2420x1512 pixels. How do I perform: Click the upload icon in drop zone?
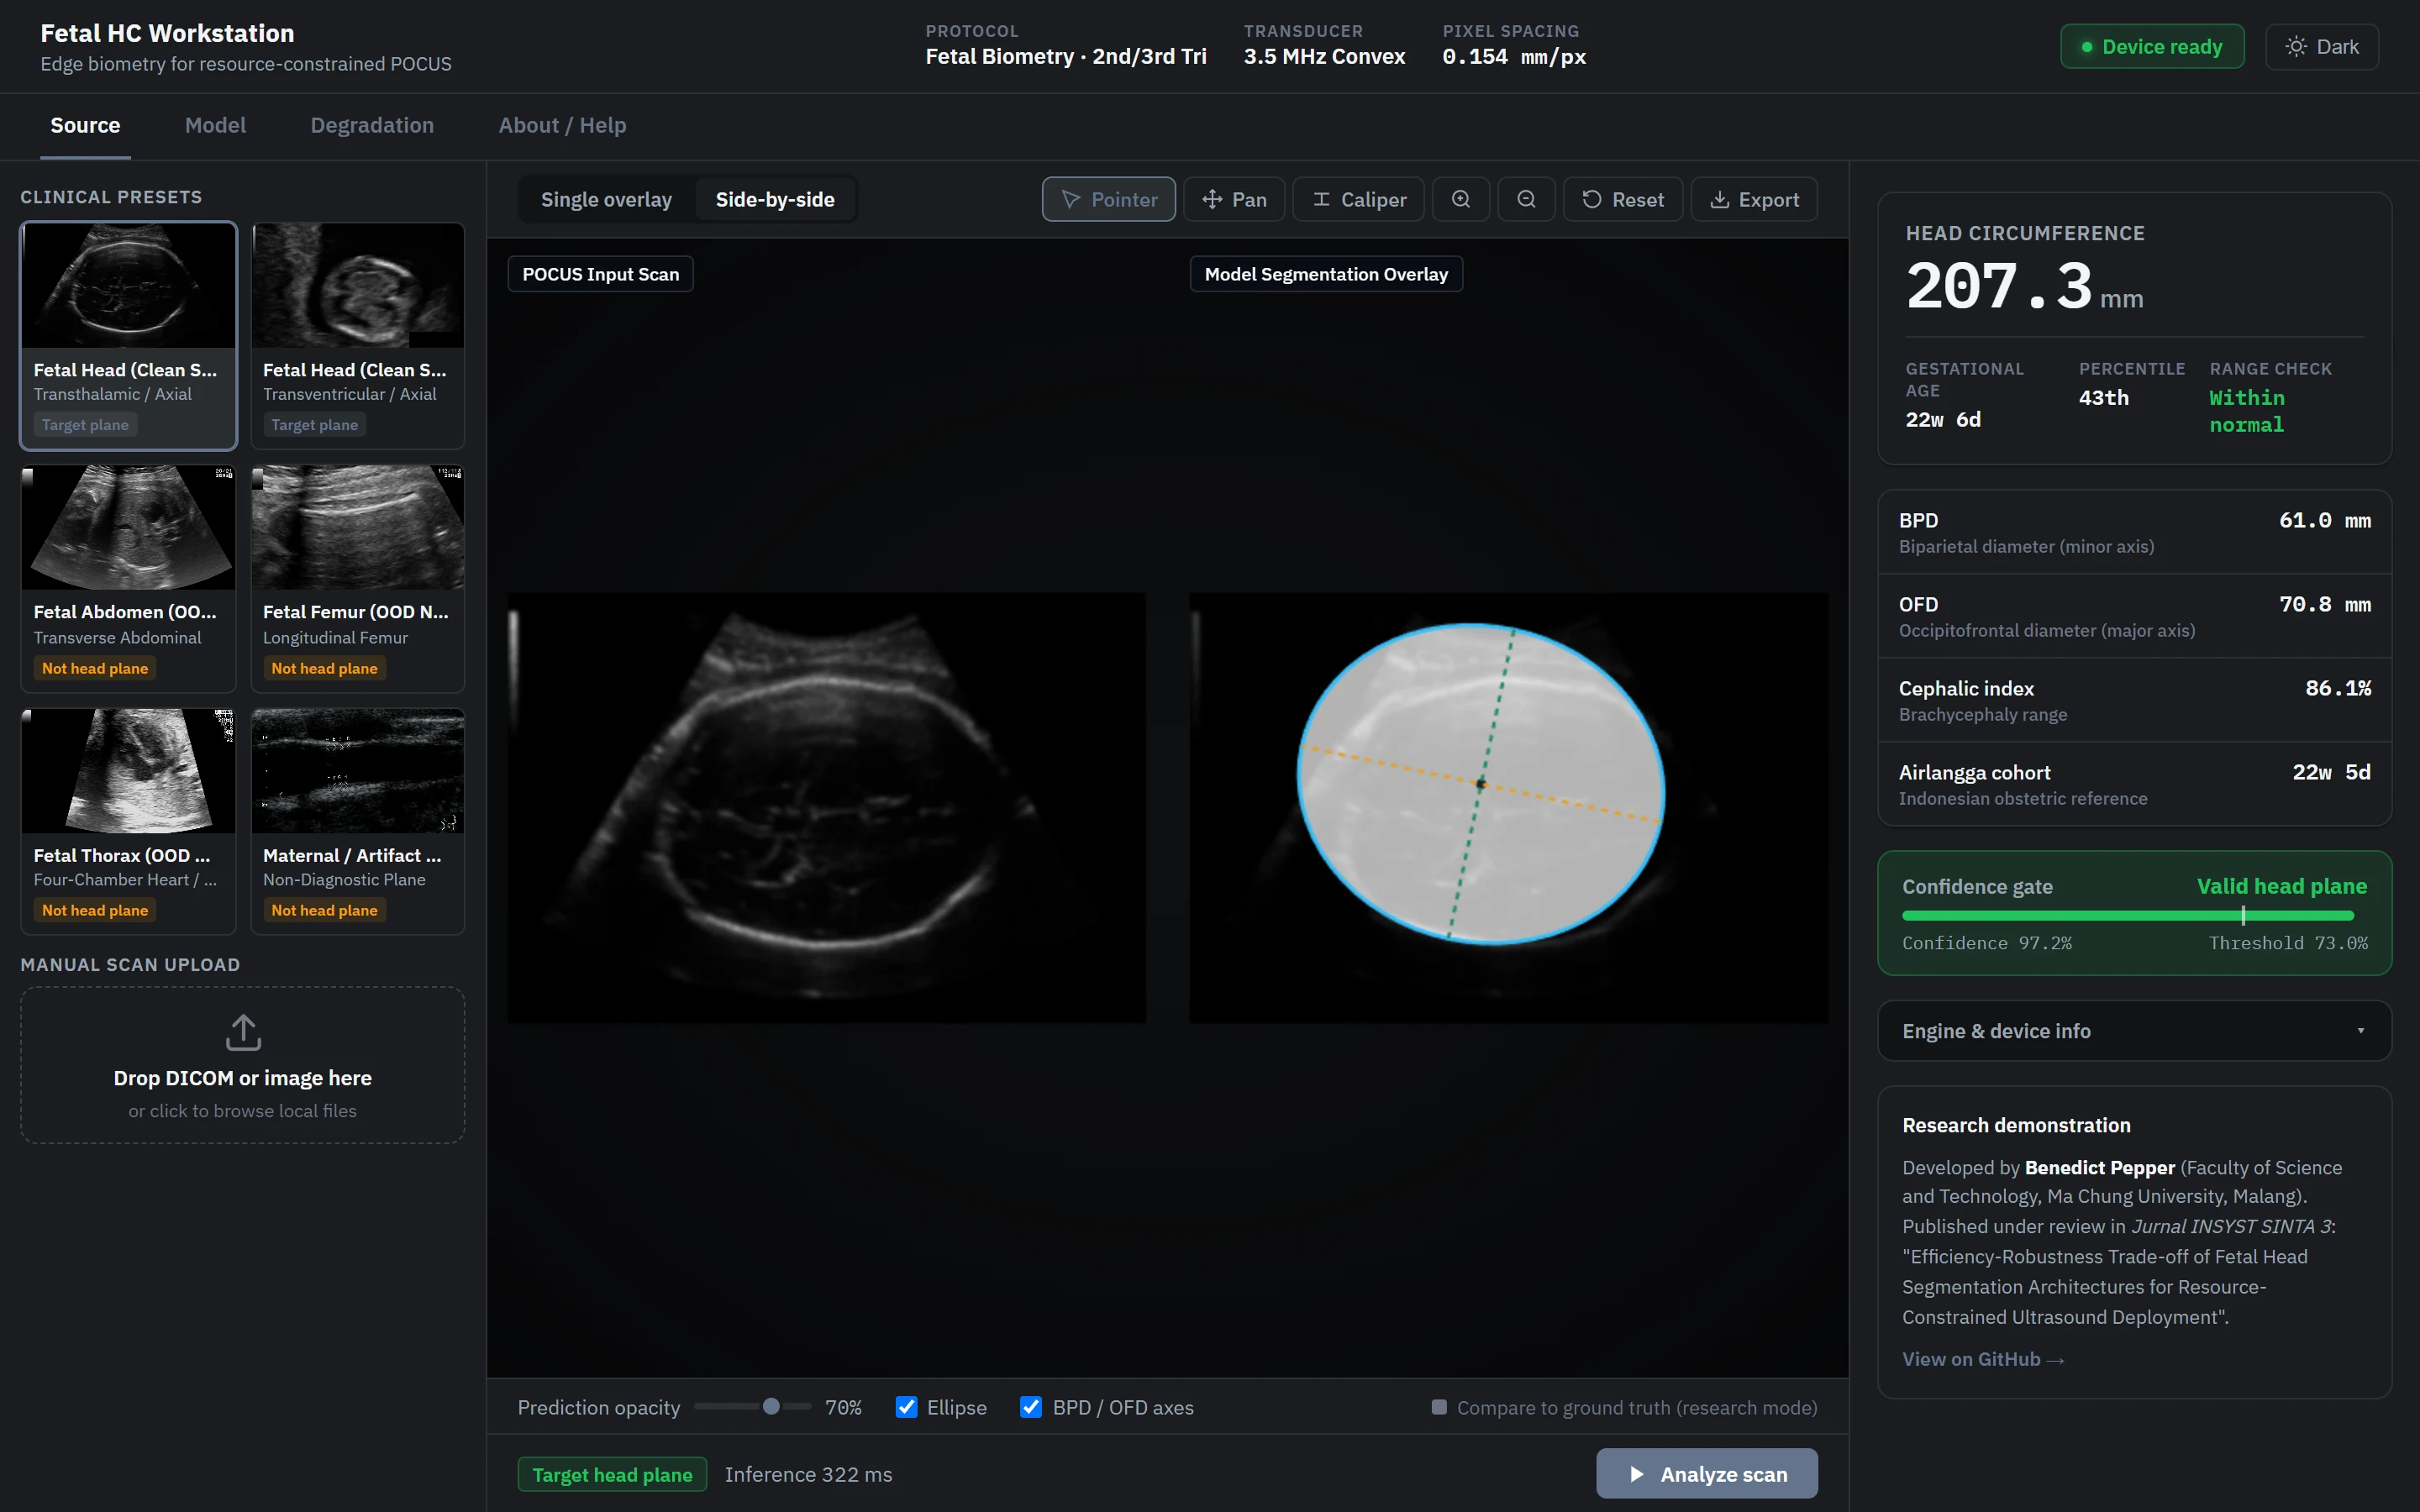(x=243, y=1033)
